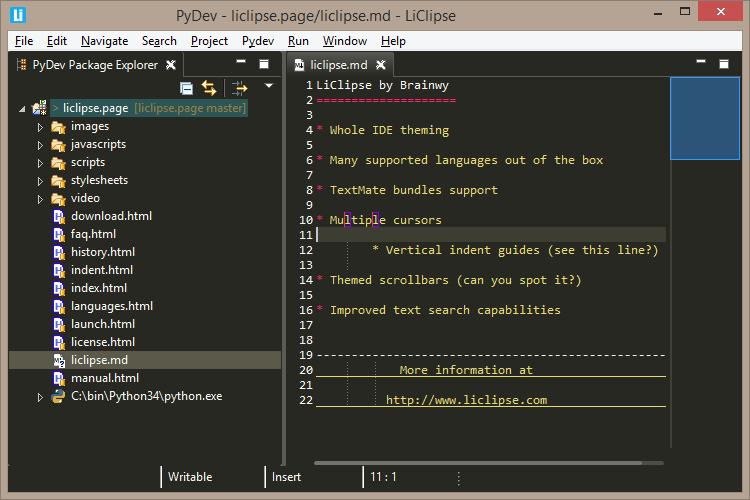Click the Collapse All icon in Package Explorer
The image size is (750, 500).
[186, 88]
